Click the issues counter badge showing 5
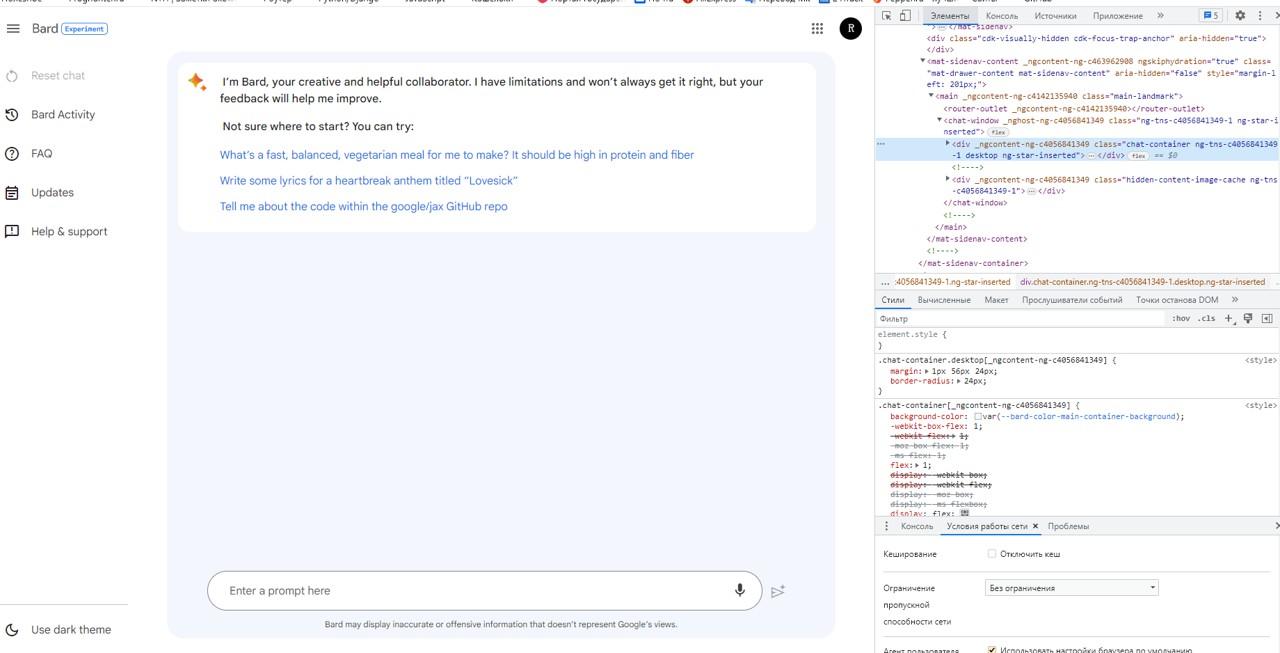 [x=1211, y=16]
